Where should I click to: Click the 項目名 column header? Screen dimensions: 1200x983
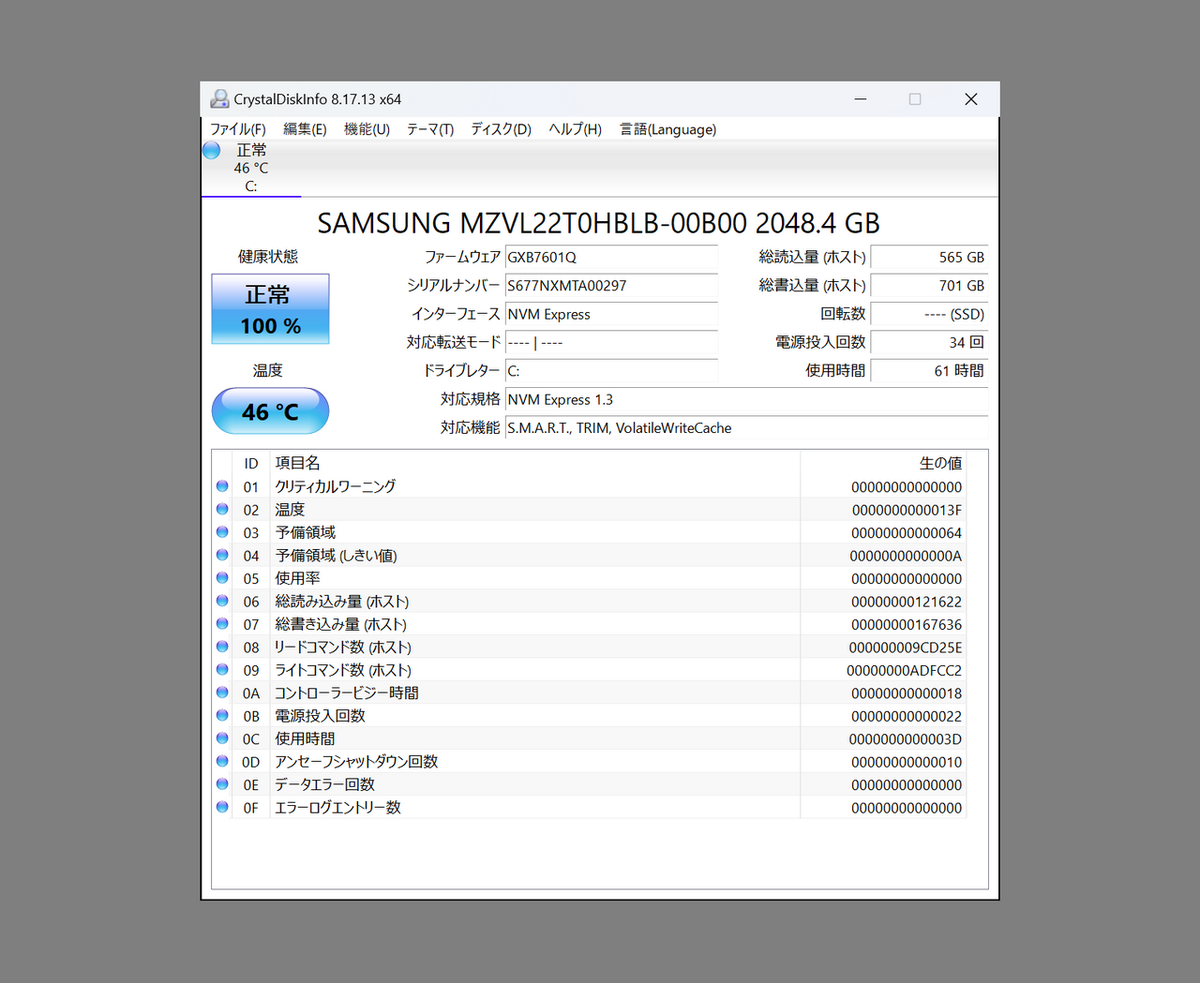point(535,463)
